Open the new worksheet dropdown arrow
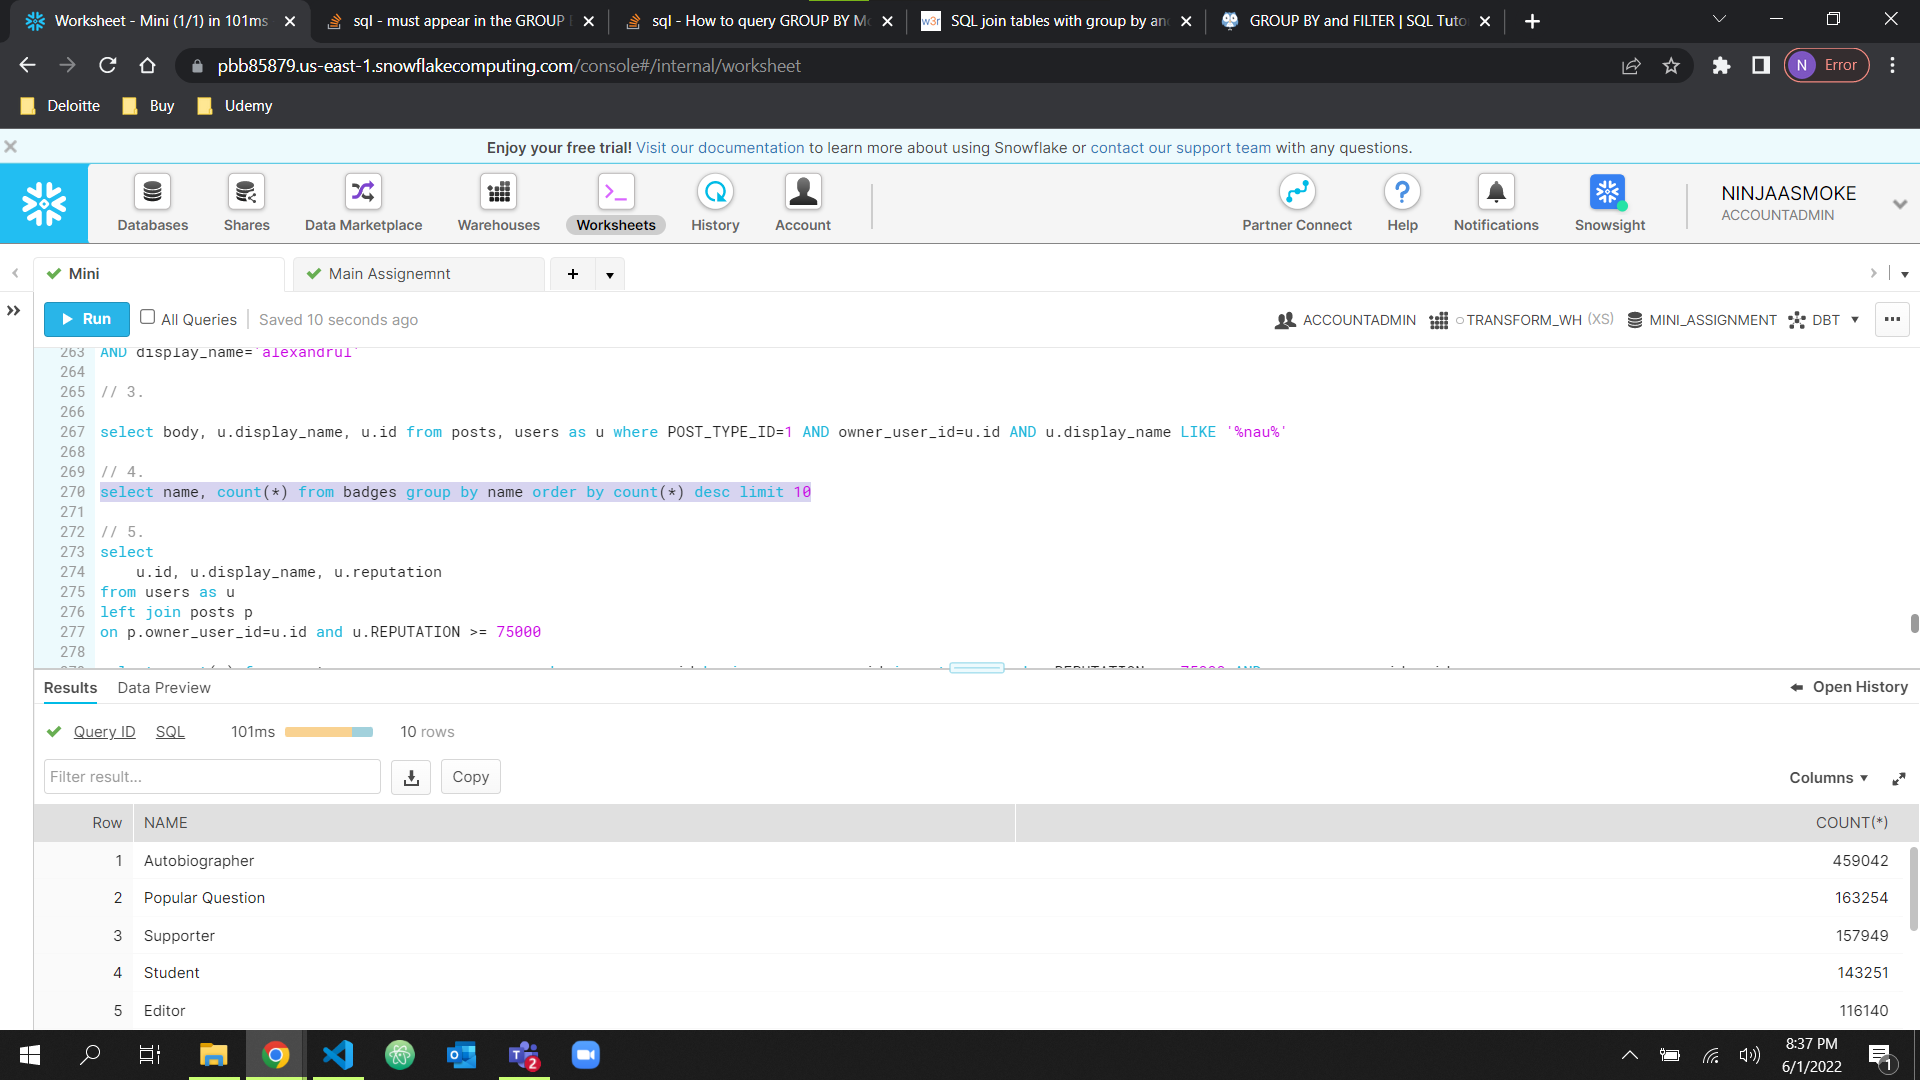Image resolution: width=1920 pixels, height=1080 pixels. point(610,273)
